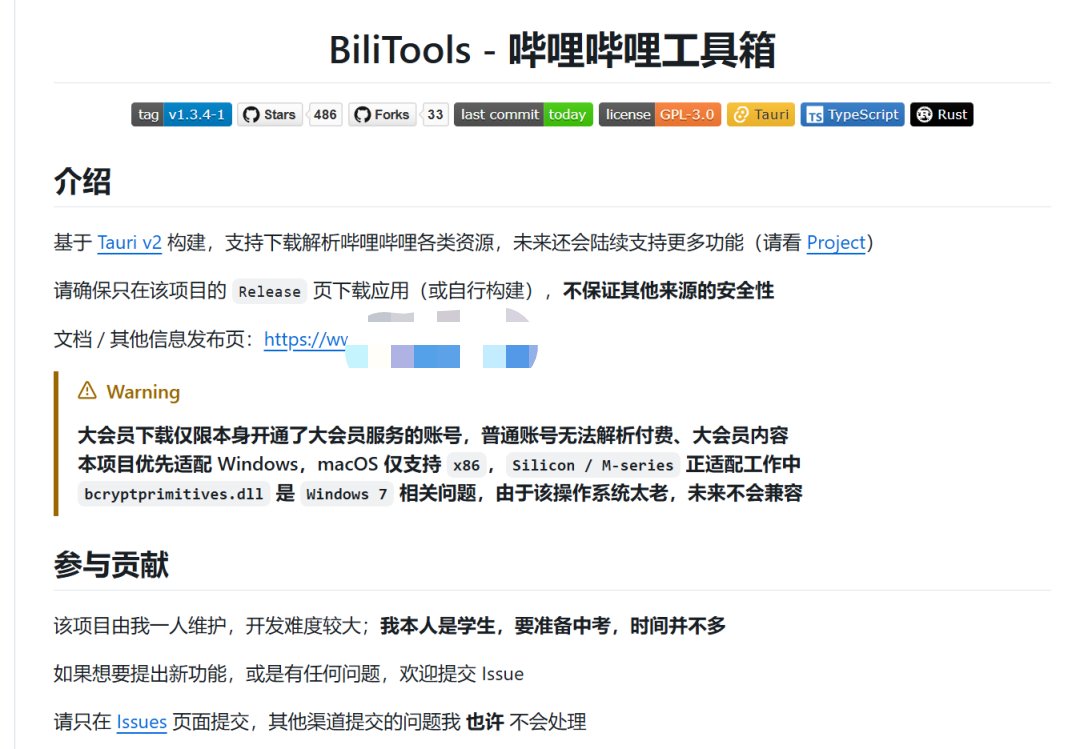Click the tag v1.3.4-1 badge
Image resolution: width=1080 pixels, height=749 pixels.
pyautogui.click(x=181, y=114)
